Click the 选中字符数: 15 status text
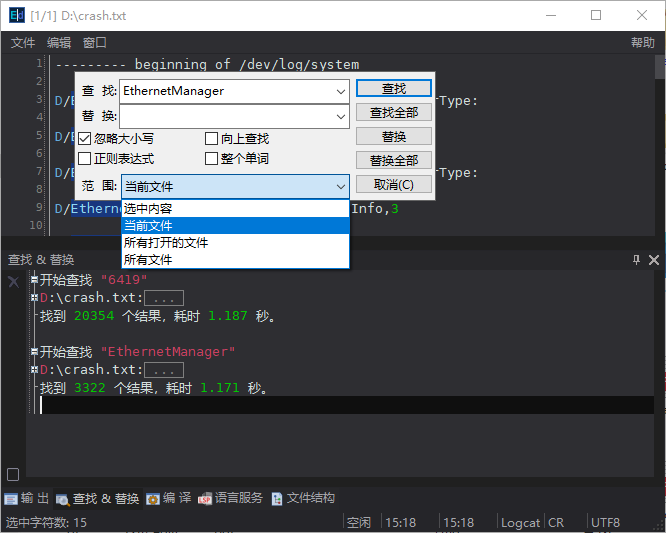The width and height of the screenshot is (666, 533). (46, 522)
